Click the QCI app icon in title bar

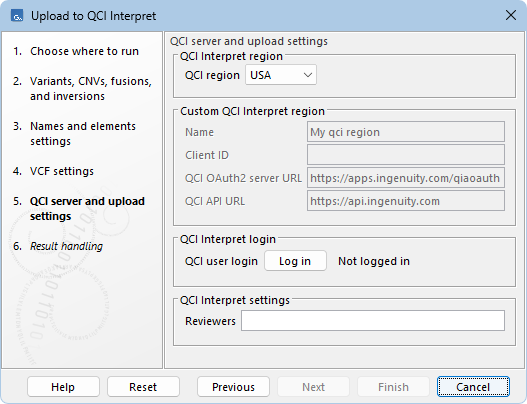point(17,16)
